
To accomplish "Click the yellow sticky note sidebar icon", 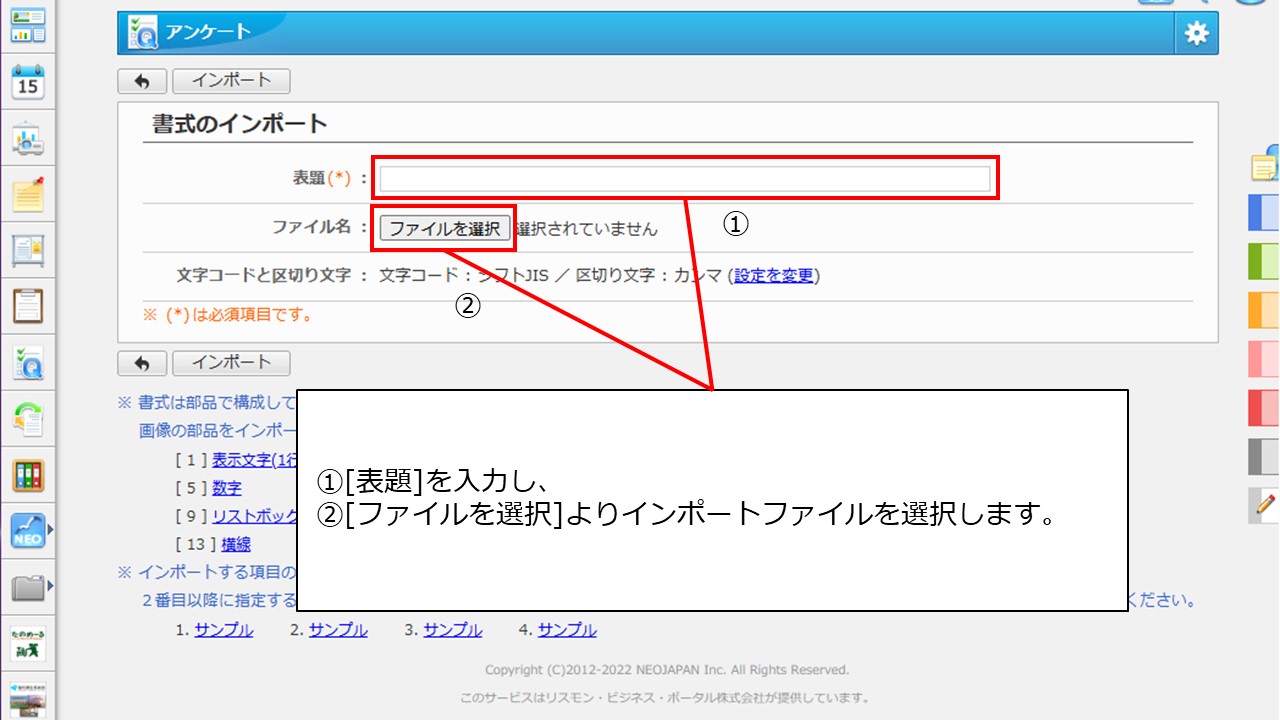I will pyautogui.click(x=28, y=194).
